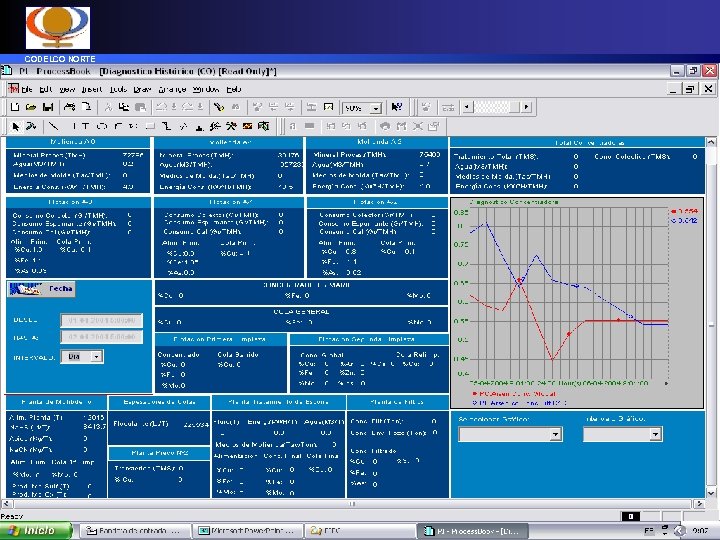Click the Inicio start button
This screenshot has height=540, width=720.
pos(34,529)
